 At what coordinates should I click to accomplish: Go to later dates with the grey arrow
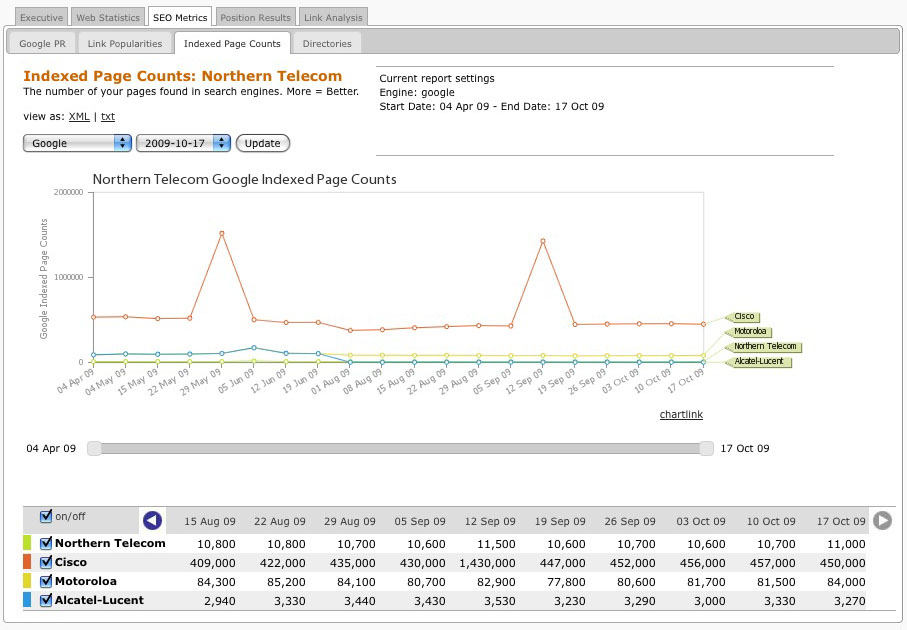tap(882, 521)
